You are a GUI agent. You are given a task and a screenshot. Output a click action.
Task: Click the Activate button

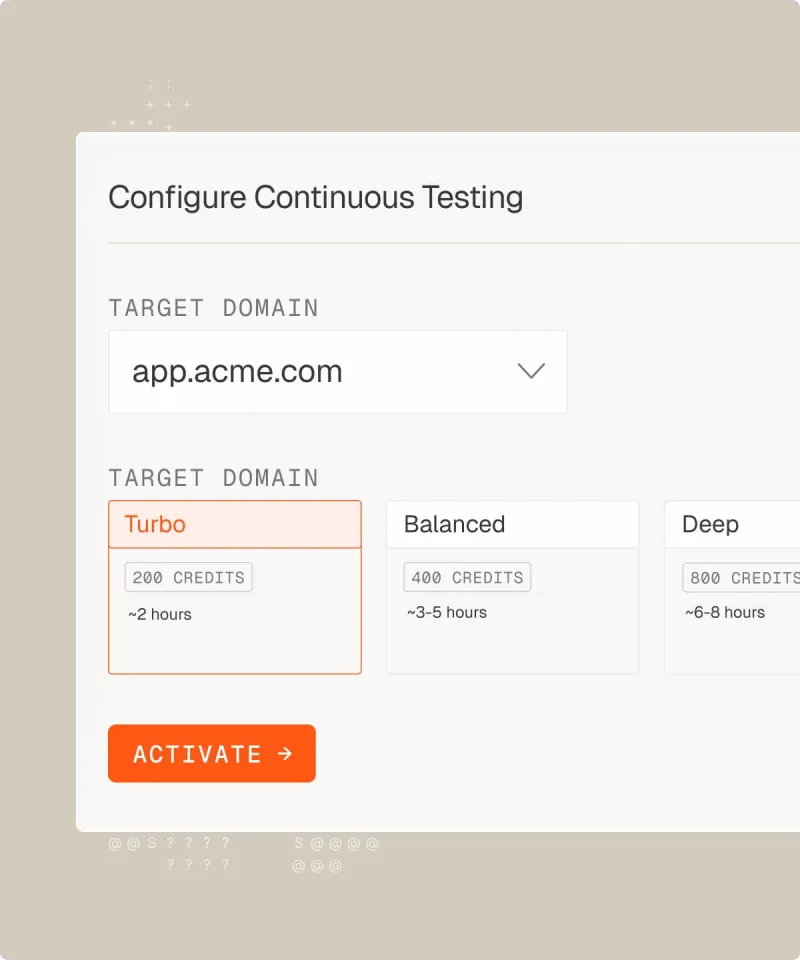tap(212, 753)
